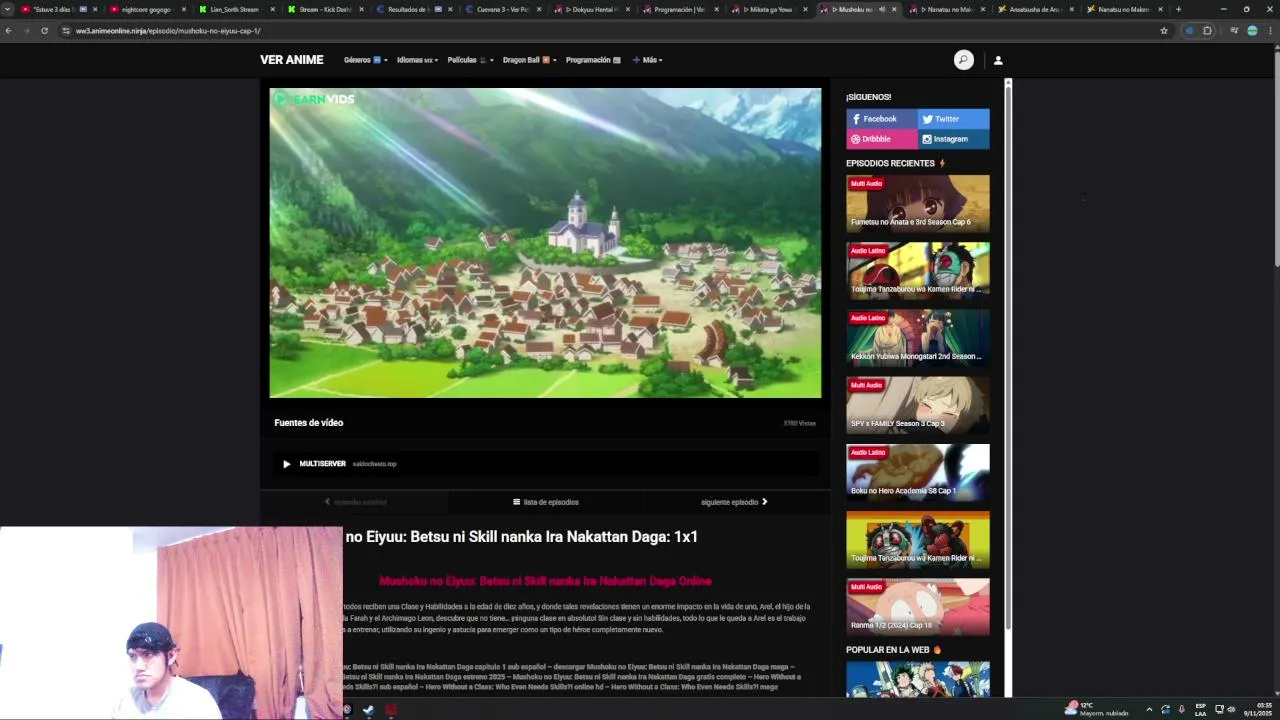Expand the Géneros menu

[364, 60]
